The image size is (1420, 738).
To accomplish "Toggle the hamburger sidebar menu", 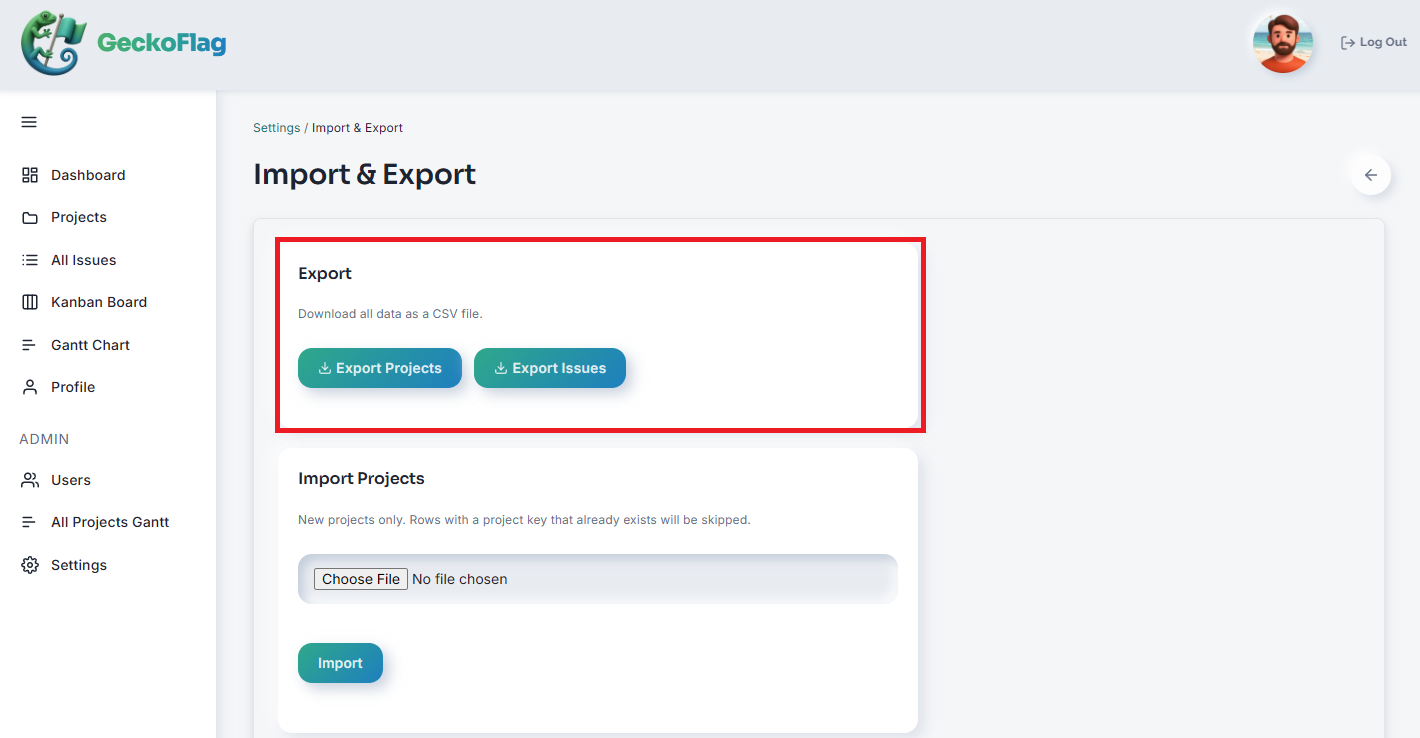I will point(29,122).
